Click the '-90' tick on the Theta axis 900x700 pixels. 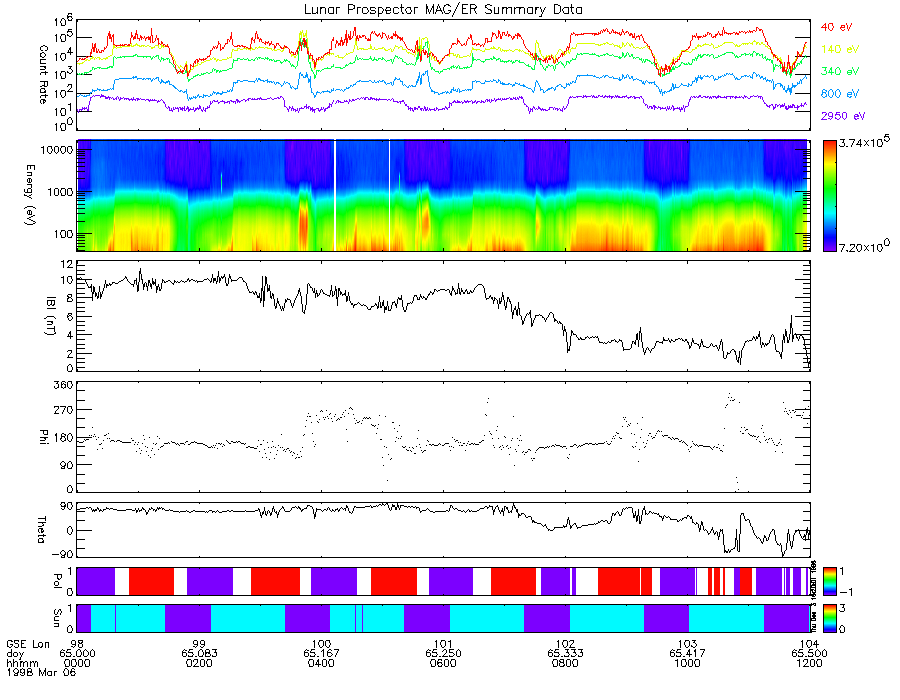coord(62,555)
